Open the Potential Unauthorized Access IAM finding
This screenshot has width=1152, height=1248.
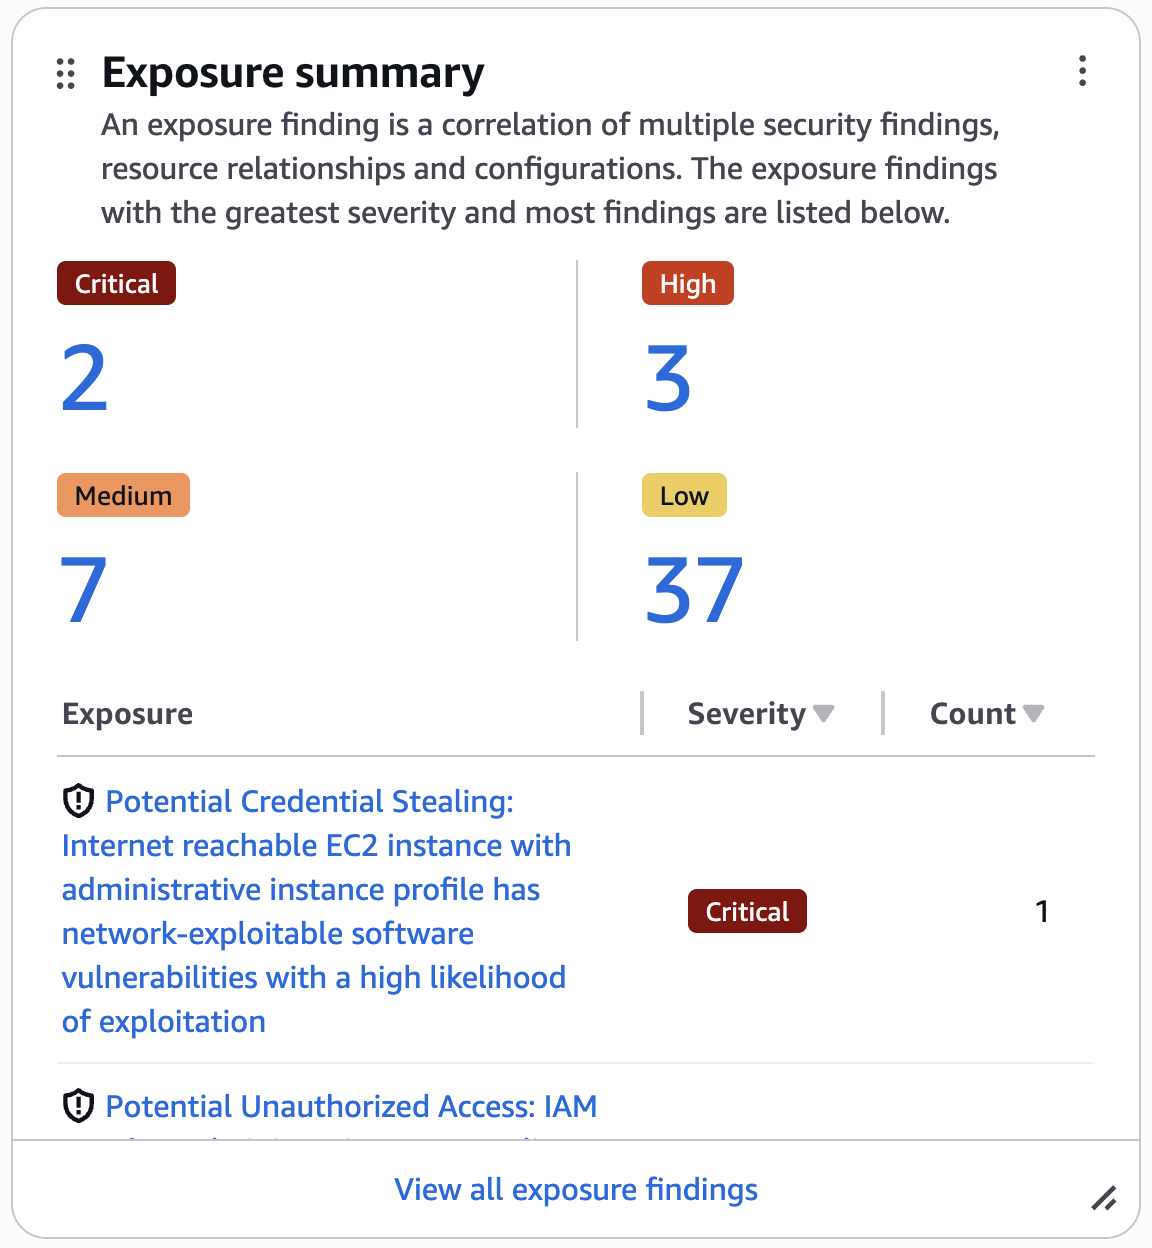[351, 1106]
